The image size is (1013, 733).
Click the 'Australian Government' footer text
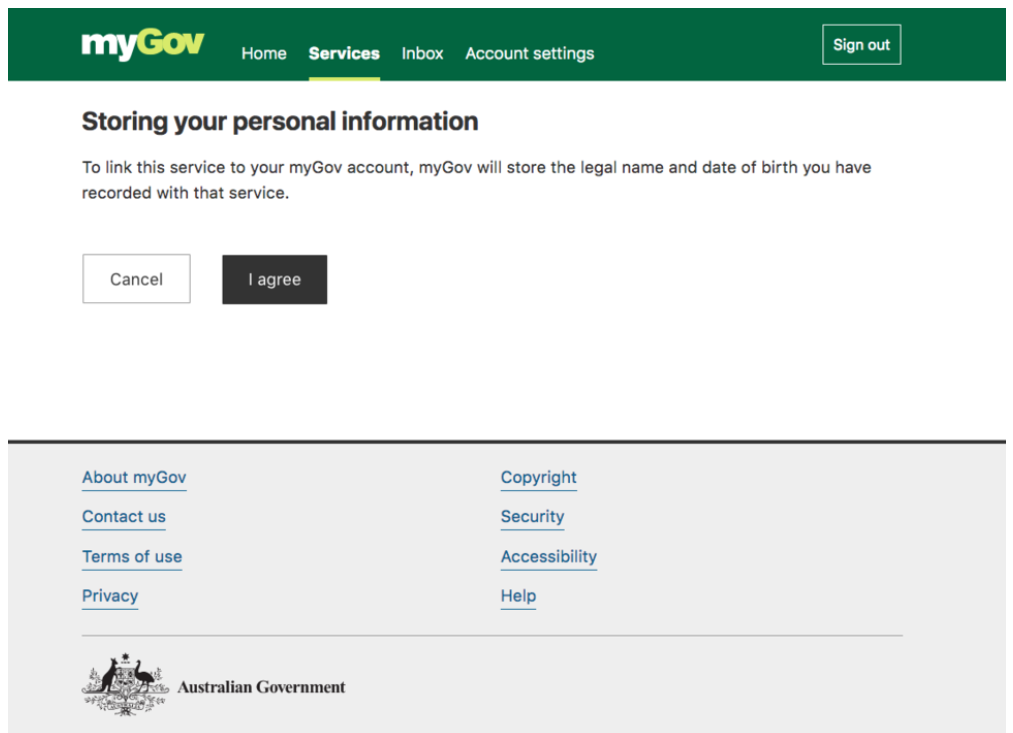point(262,687)
